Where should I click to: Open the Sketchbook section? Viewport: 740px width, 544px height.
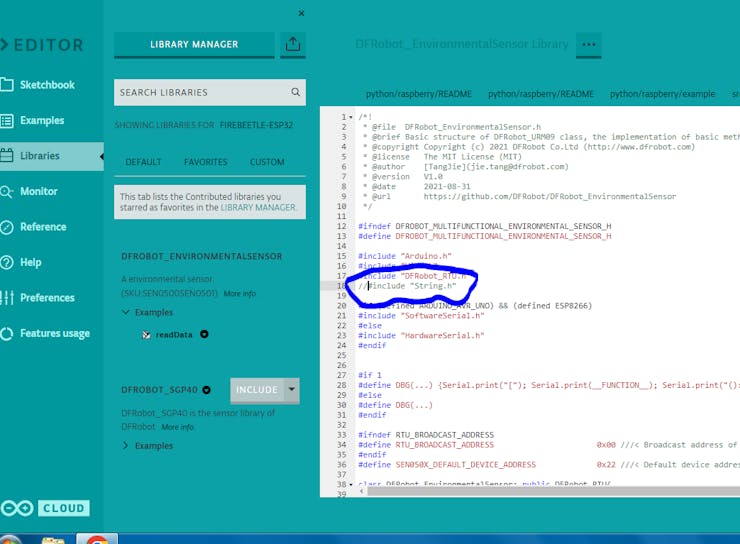coord(47,85)
